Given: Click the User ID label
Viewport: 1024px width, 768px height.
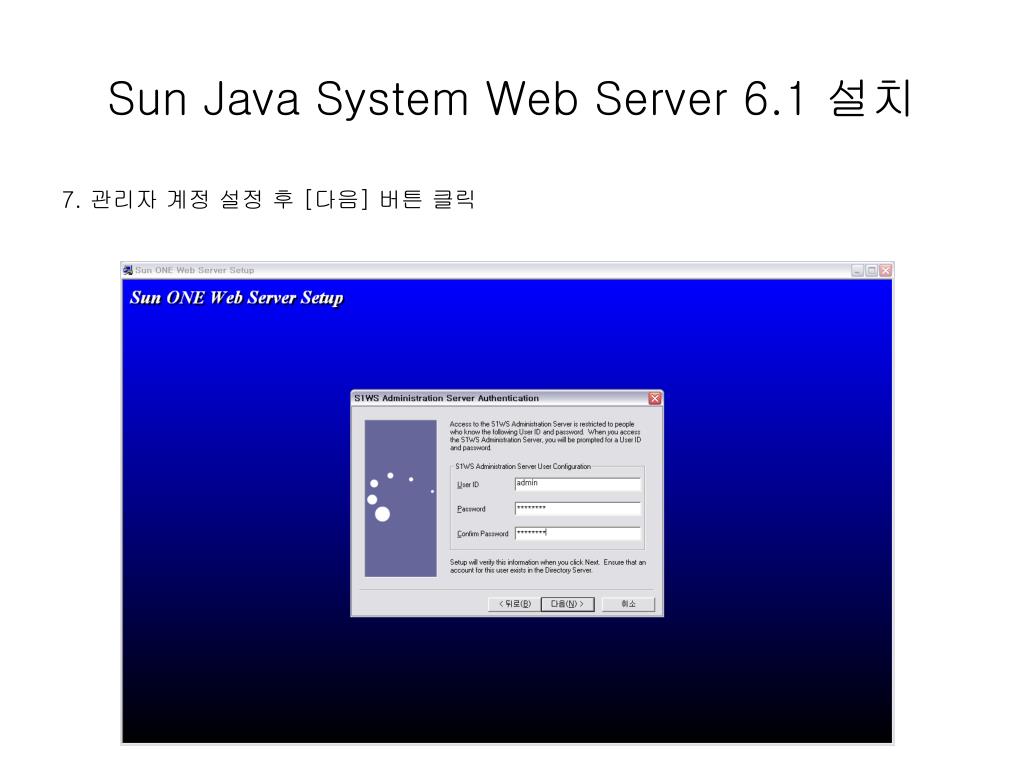Looking at the screenshot, I should click(x=468, y=485).
